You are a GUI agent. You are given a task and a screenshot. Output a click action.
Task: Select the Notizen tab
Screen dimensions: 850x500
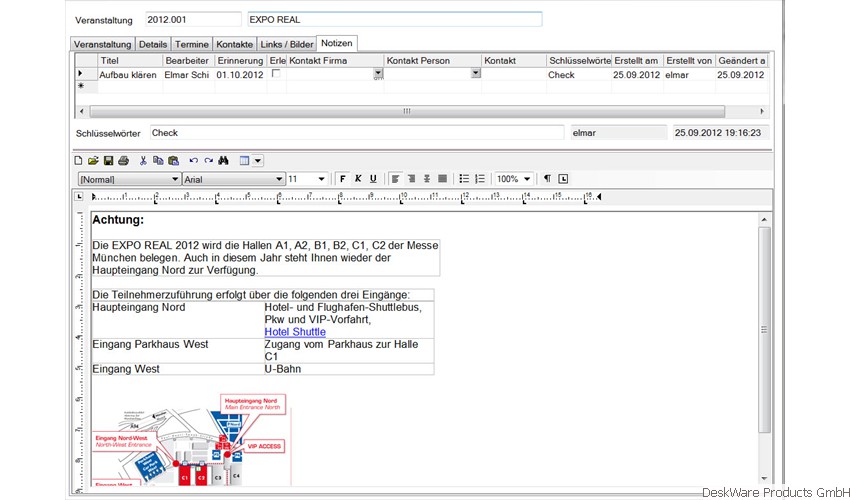click(337, 43)
